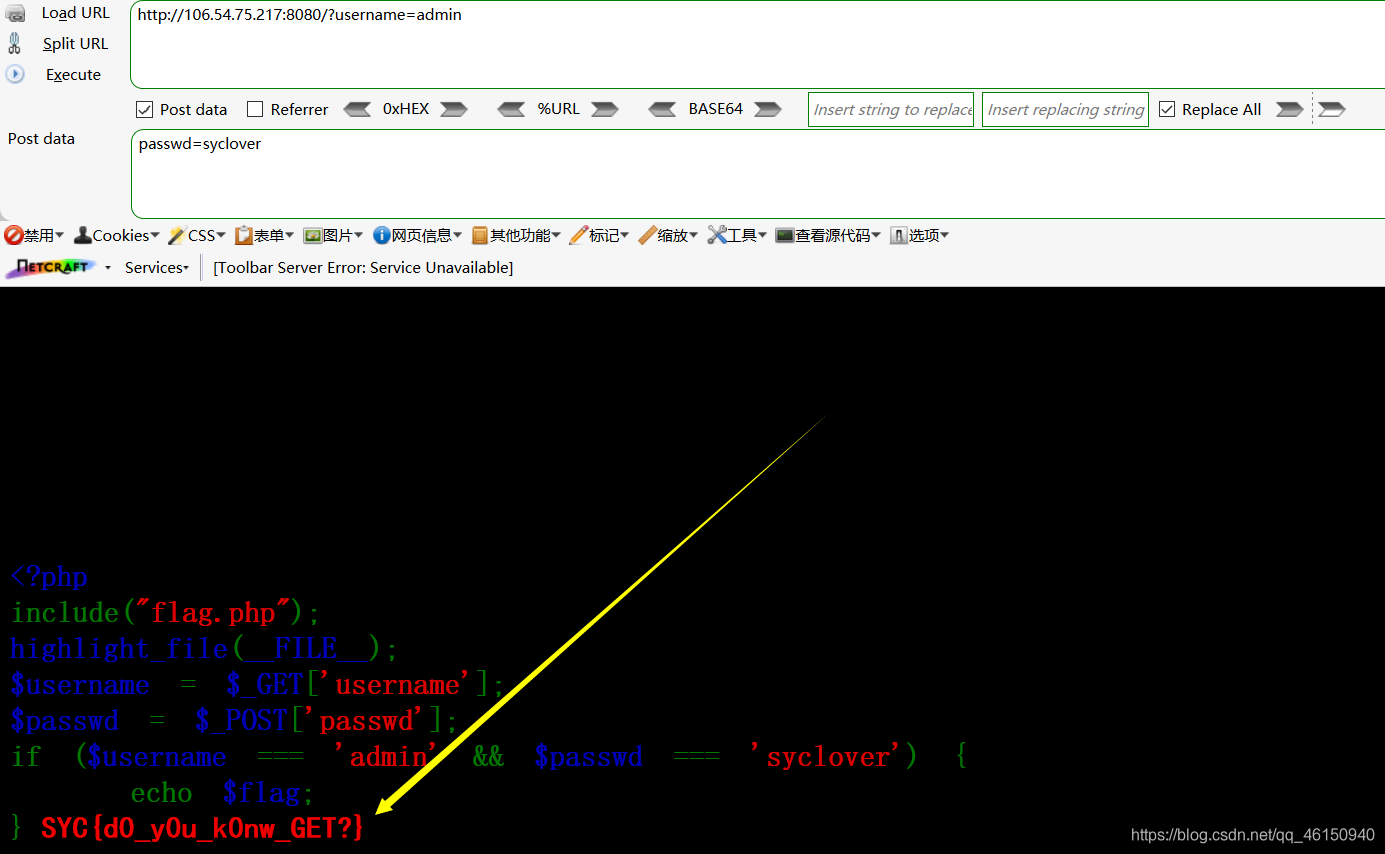The height and width of the screenshot is (854, 1385).
Task: Focus the 'Insert string to replace' field
Action: click(x=891, y=110)
